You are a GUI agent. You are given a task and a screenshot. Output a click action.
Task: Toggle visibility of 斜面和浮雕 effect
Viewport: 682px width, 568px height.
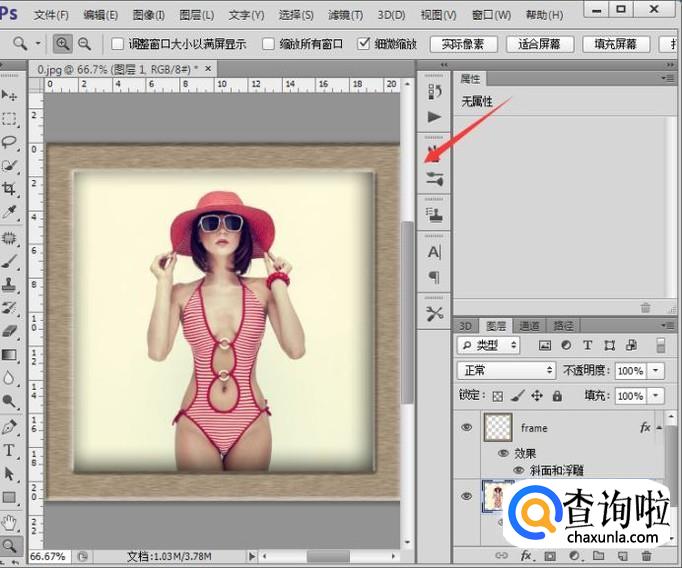click(518, 469)
